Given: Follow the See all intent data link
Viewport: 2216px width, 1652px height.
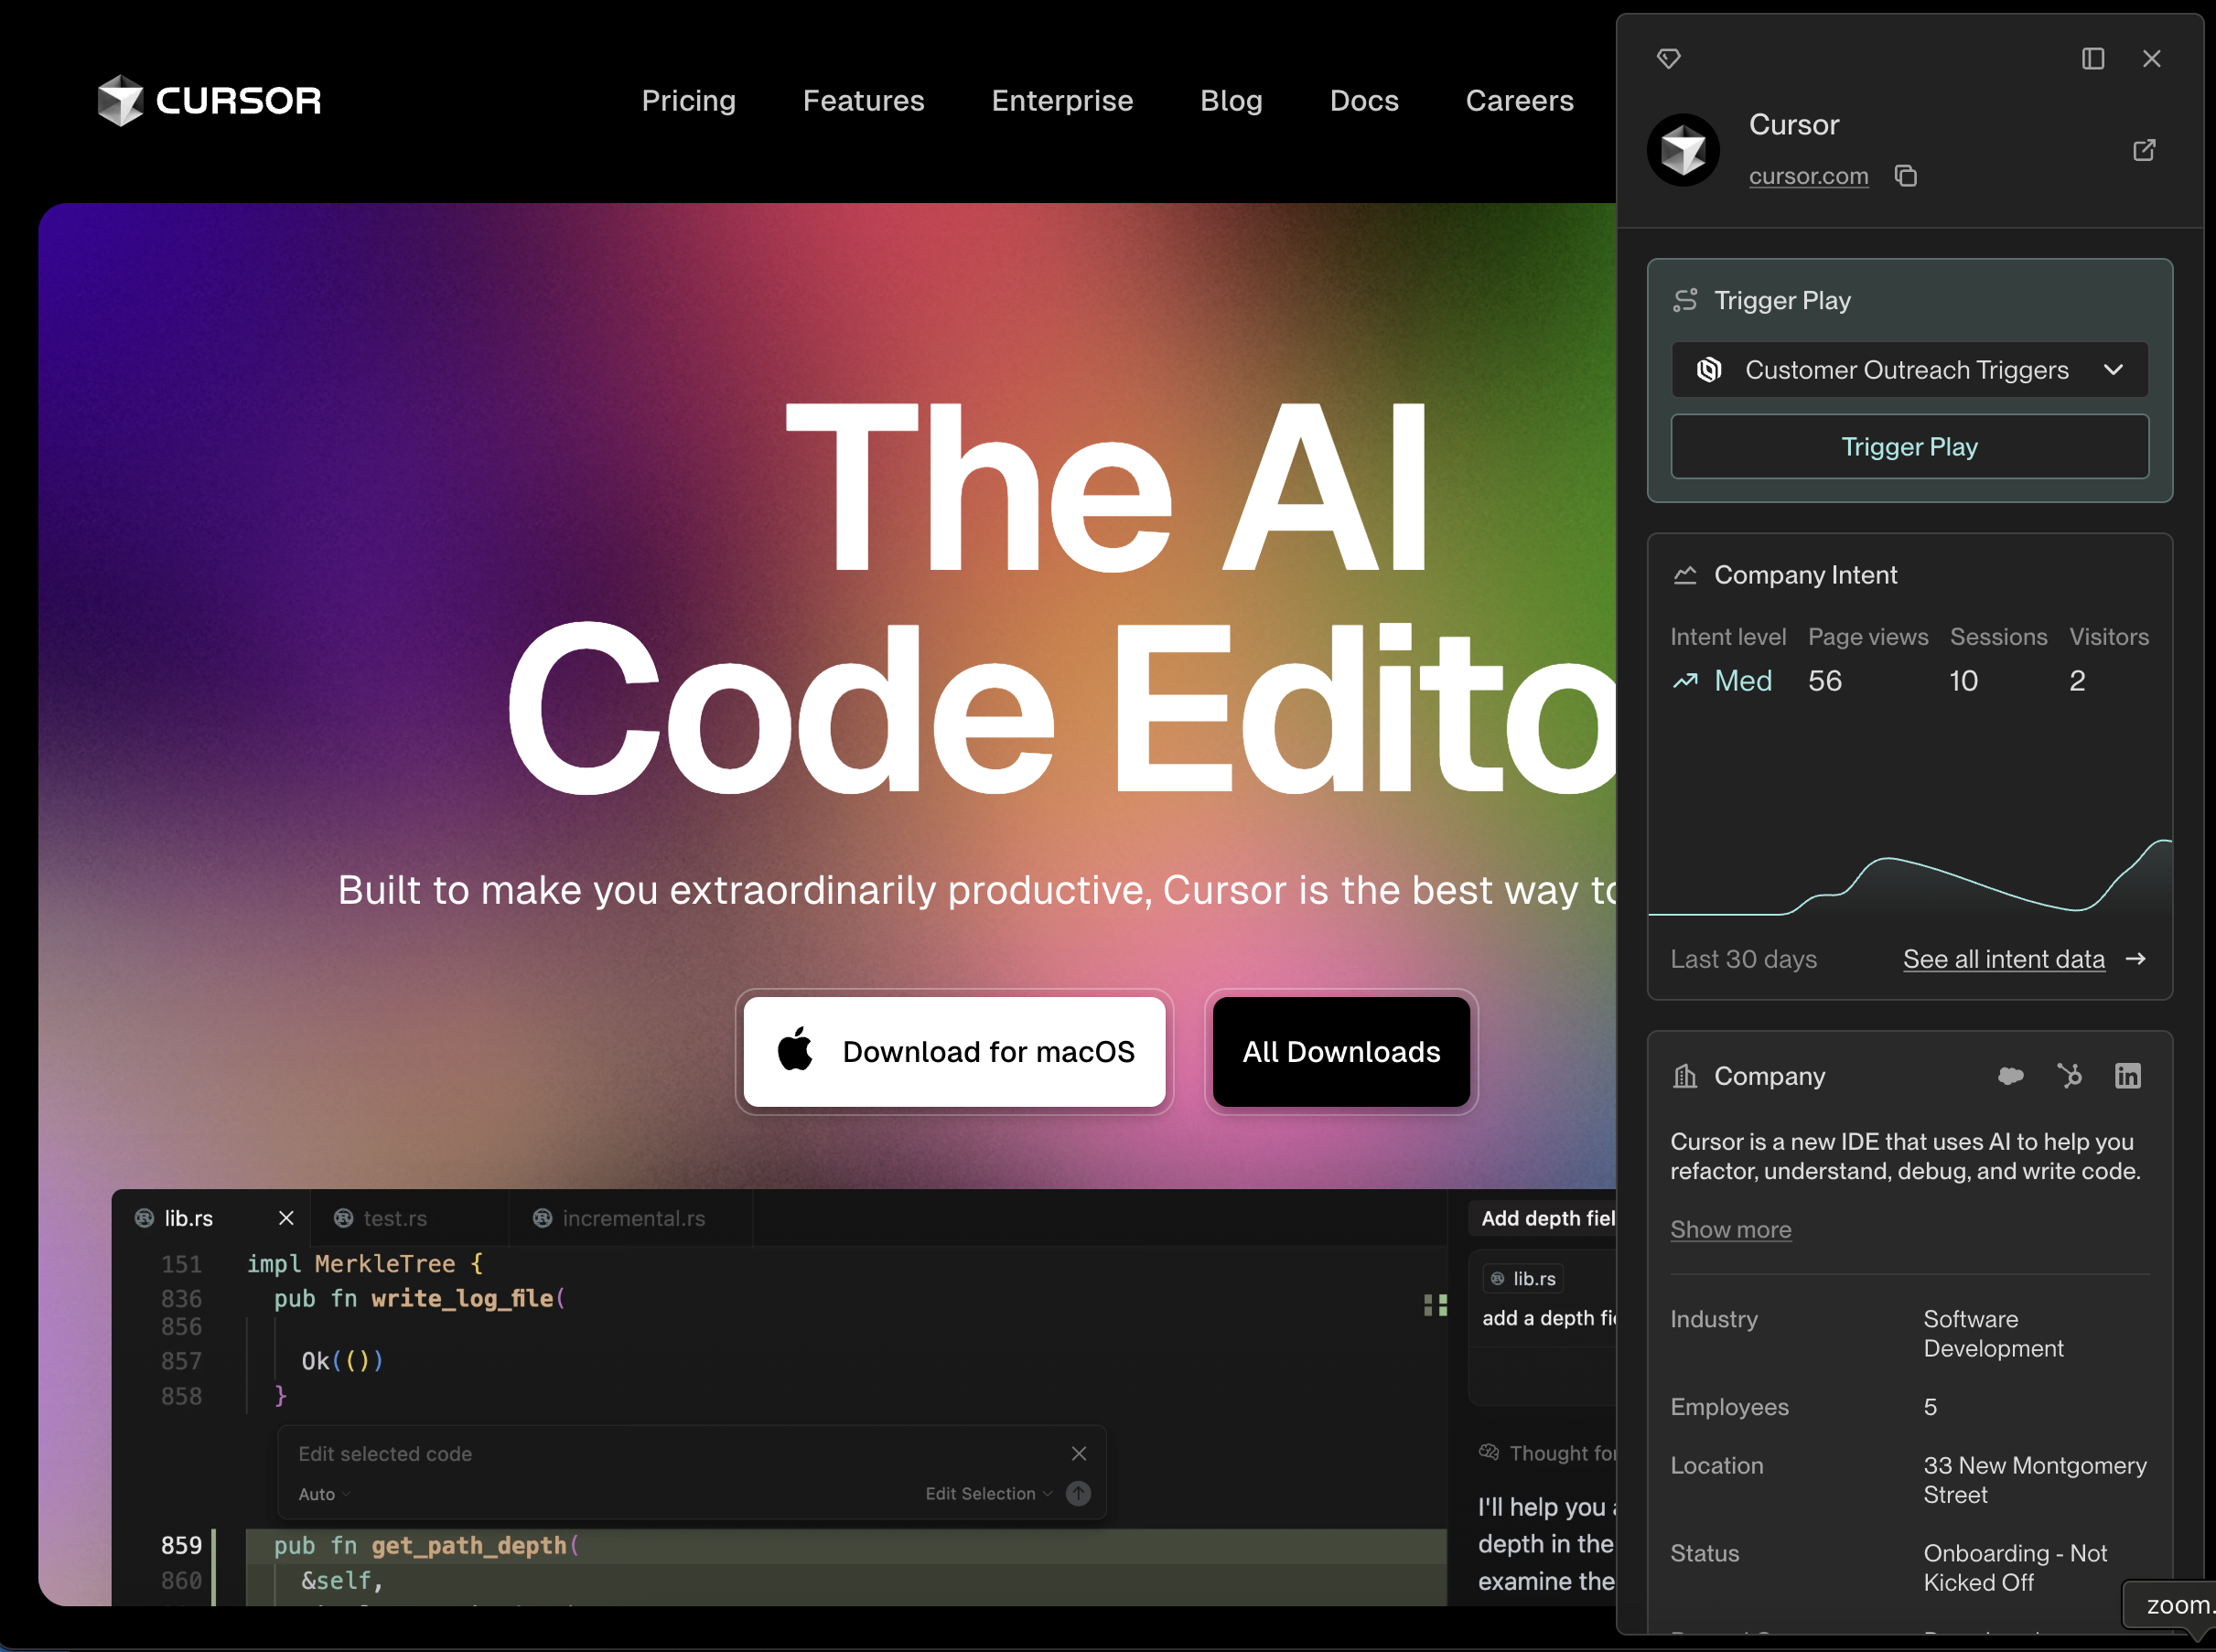Looking at the screenshot, I should (2003, 959).
